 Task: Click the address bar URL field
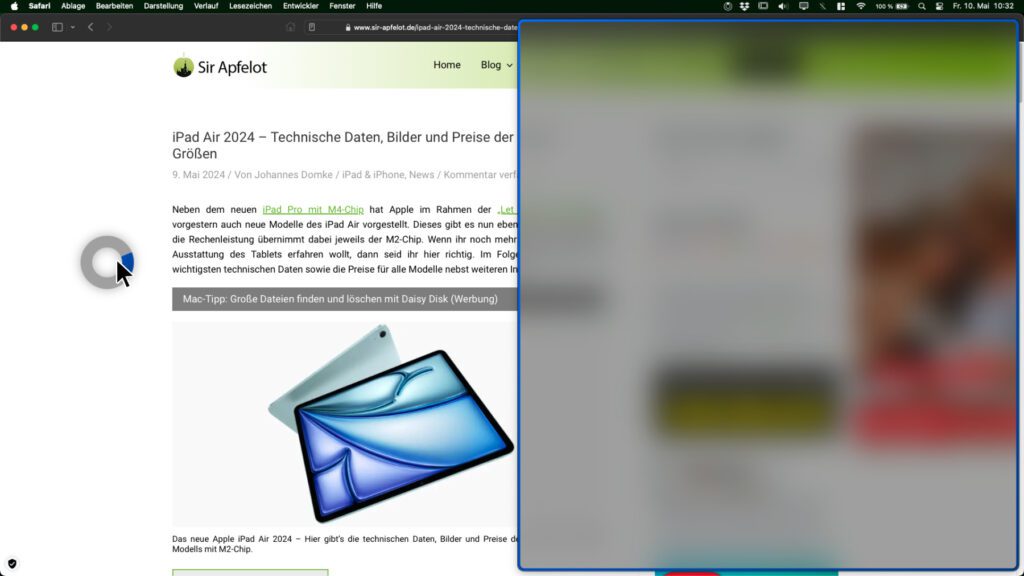431,27
